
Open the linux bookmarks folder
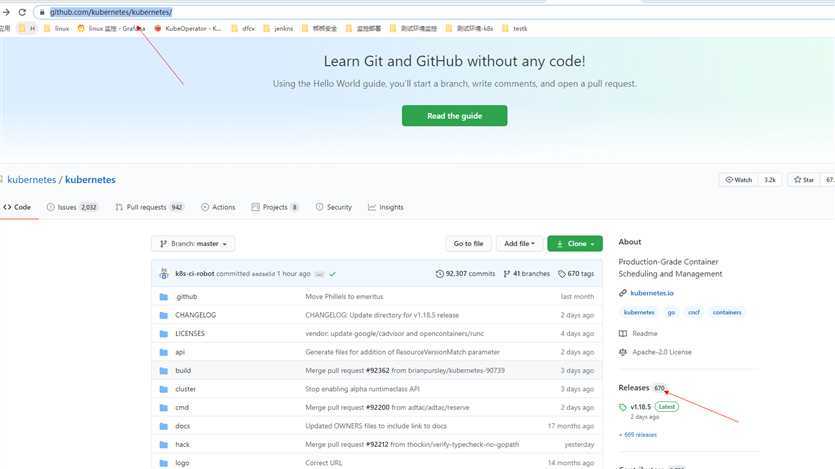click(56, 28)
